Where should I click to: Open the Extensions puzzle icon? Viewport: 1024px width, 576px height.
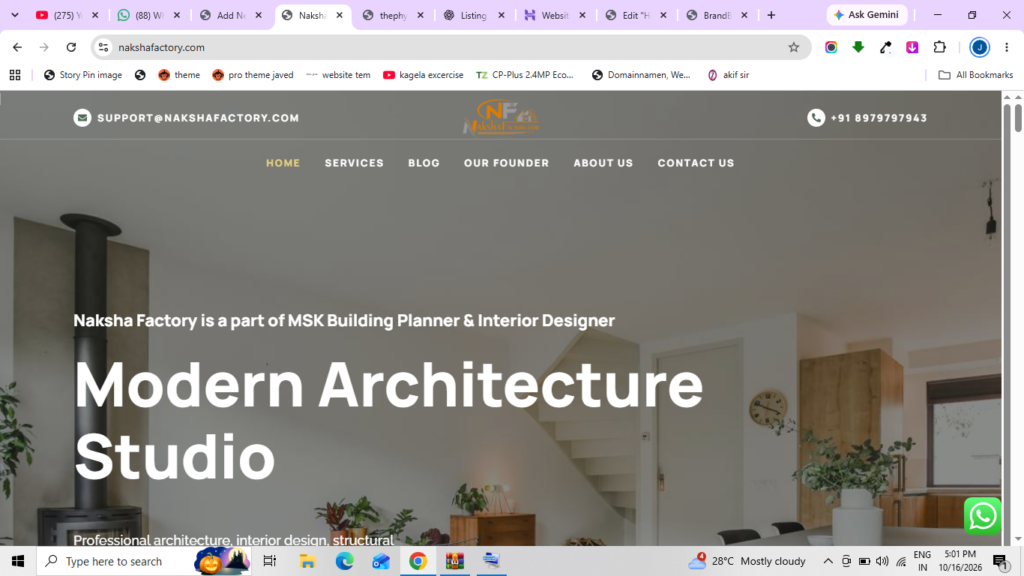pos(940,47)
